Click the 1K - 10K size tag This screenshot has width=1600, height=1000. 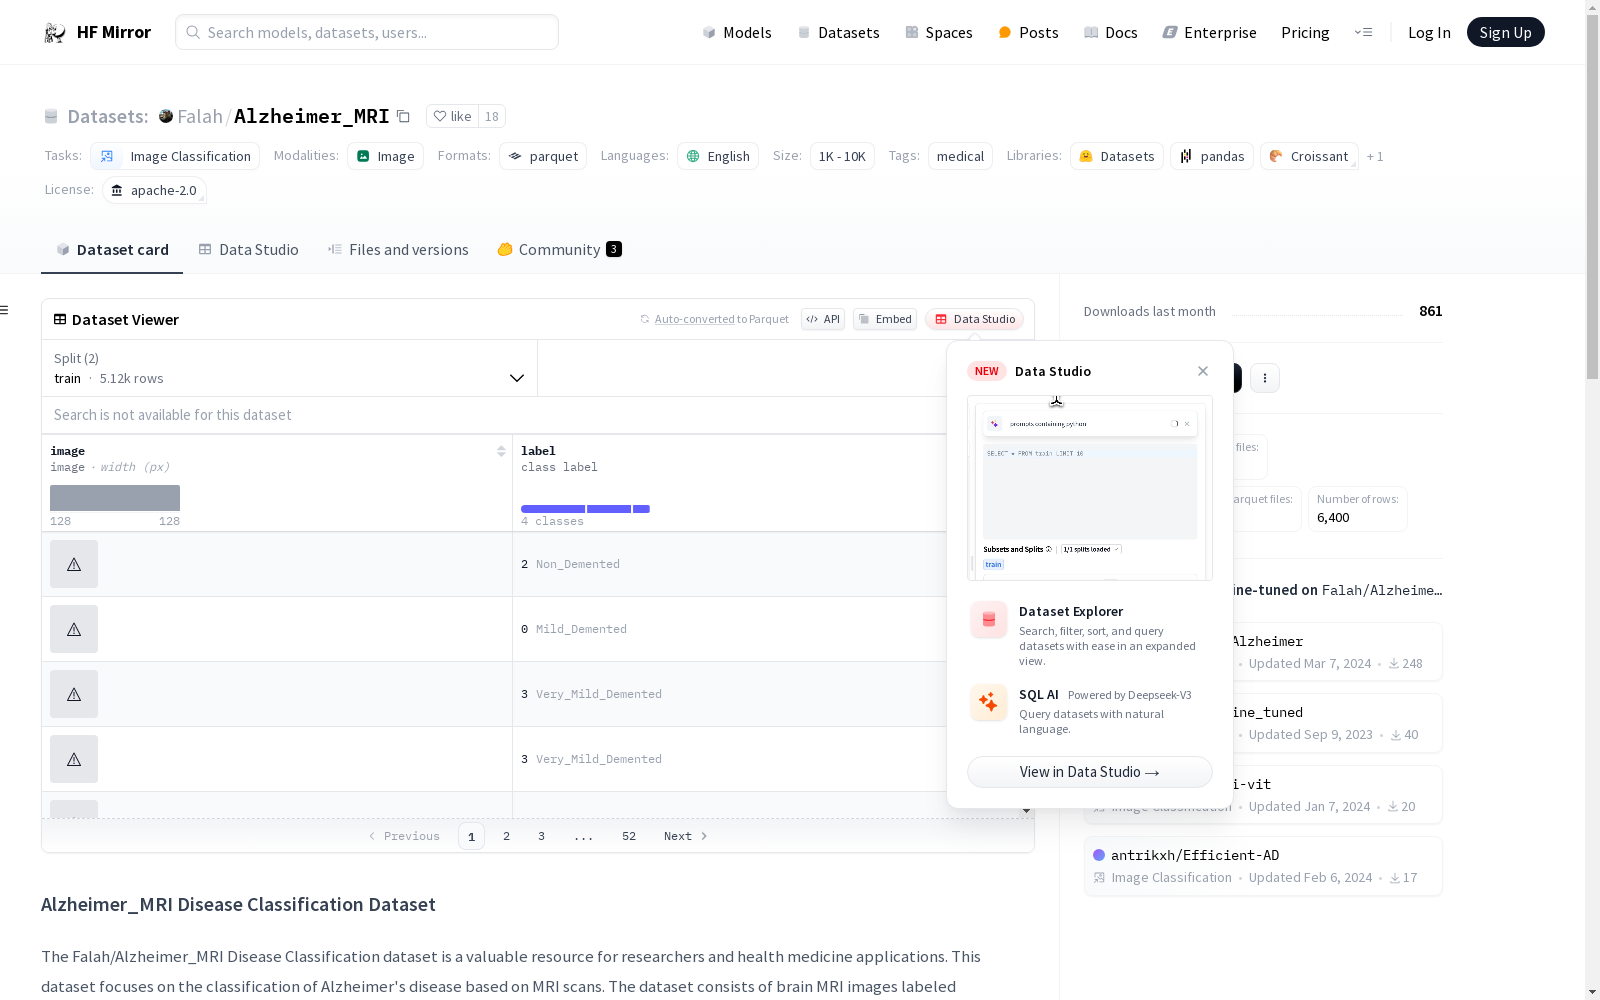842,156
